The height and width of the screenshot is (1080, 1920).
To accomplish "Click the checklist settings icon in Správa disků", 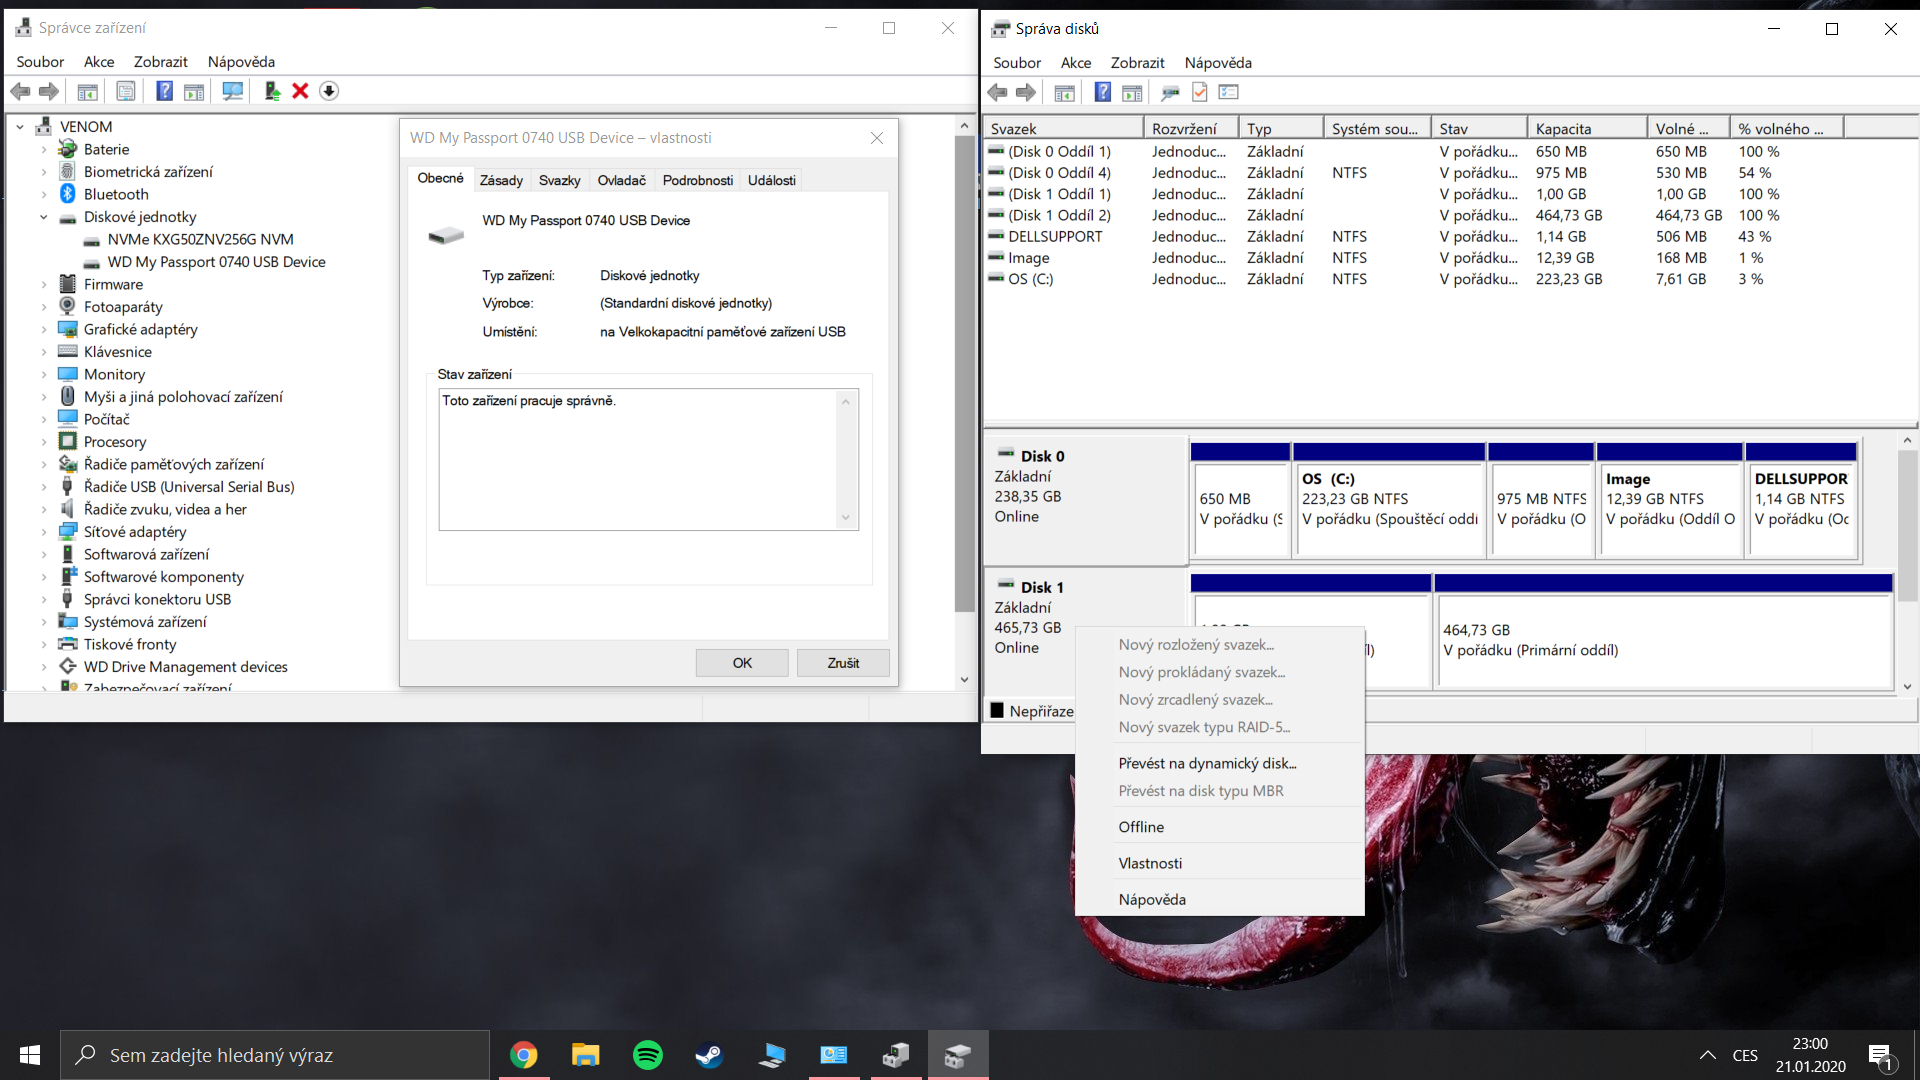I will click(x=1229, y=92).
